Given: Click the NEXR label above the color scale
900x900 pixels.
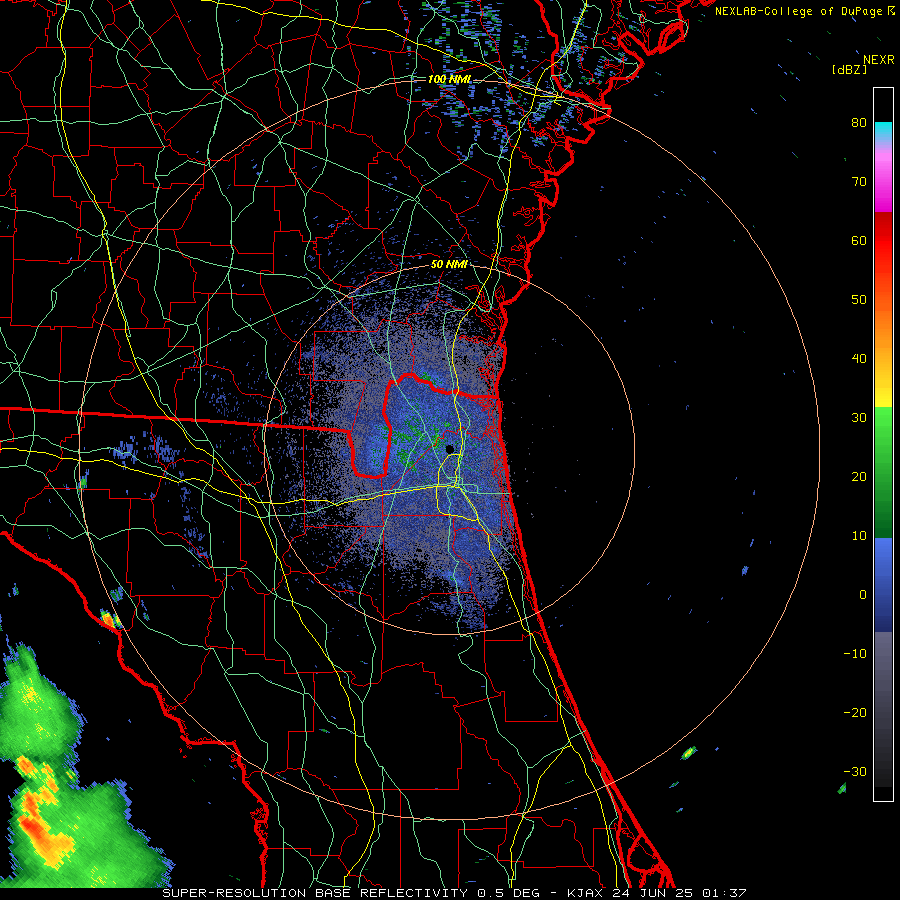Looking at the screenshot, I should (x=879, y=60).
